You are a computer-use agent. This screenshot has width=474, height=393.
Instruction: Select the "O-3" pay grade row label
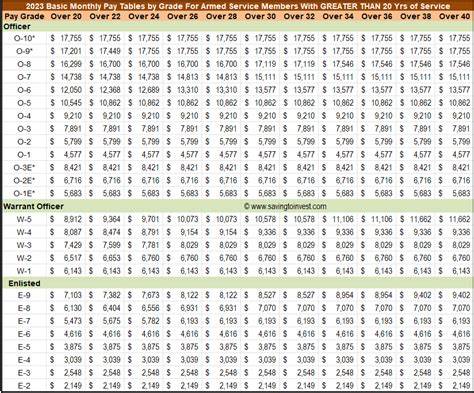click(24, 129)
